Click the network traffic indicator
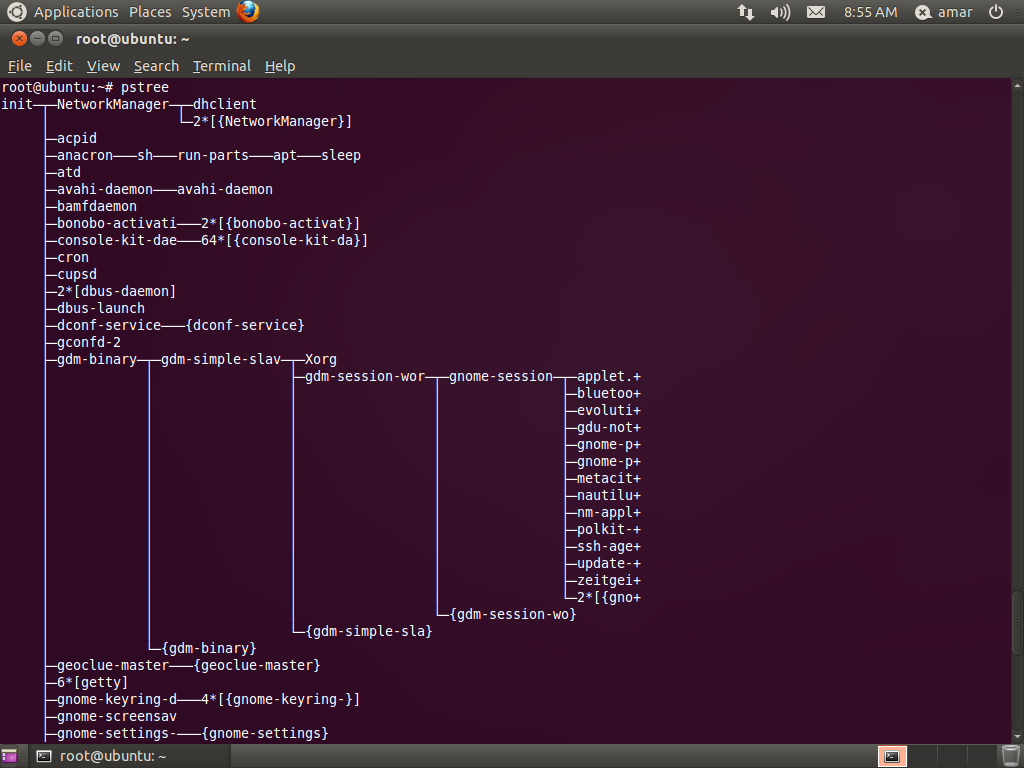 [x=745, y=12]
